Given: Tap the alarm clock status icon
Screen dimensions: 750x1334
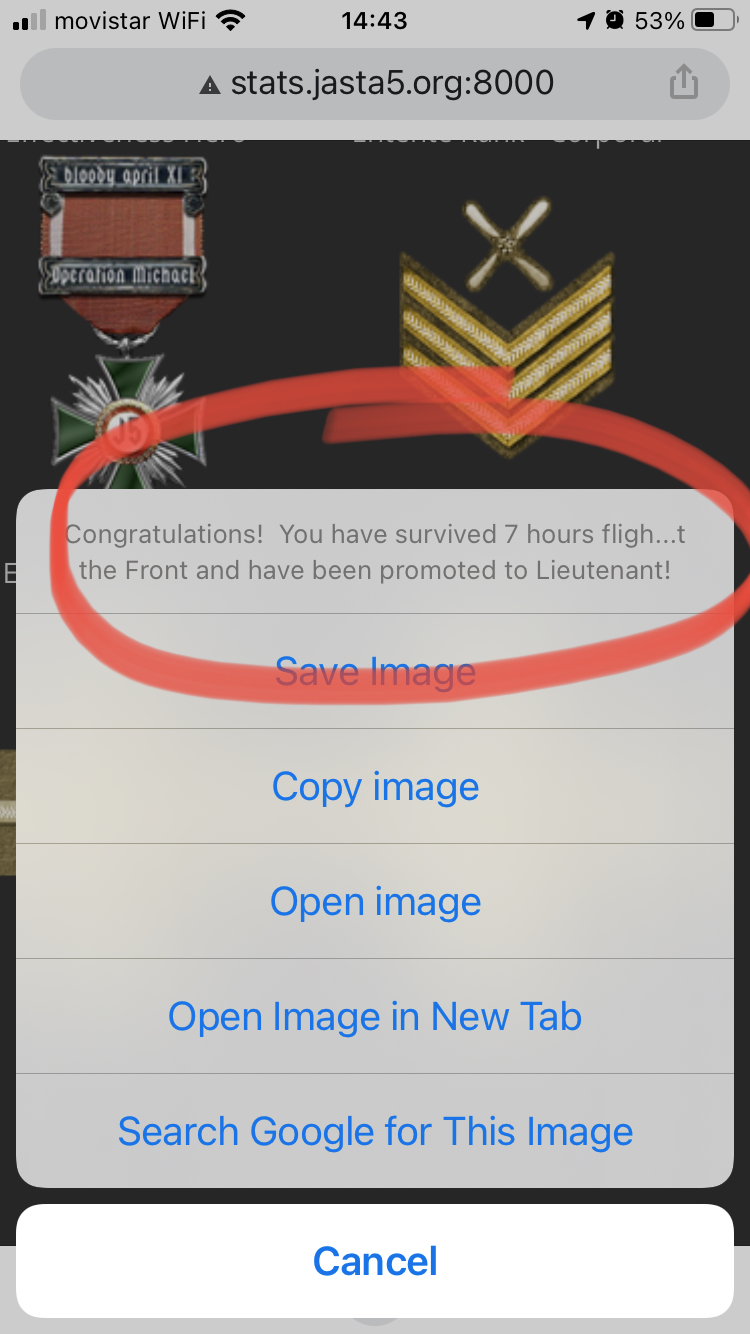Looking at the screenshot, I should click(x=615, y=20).
